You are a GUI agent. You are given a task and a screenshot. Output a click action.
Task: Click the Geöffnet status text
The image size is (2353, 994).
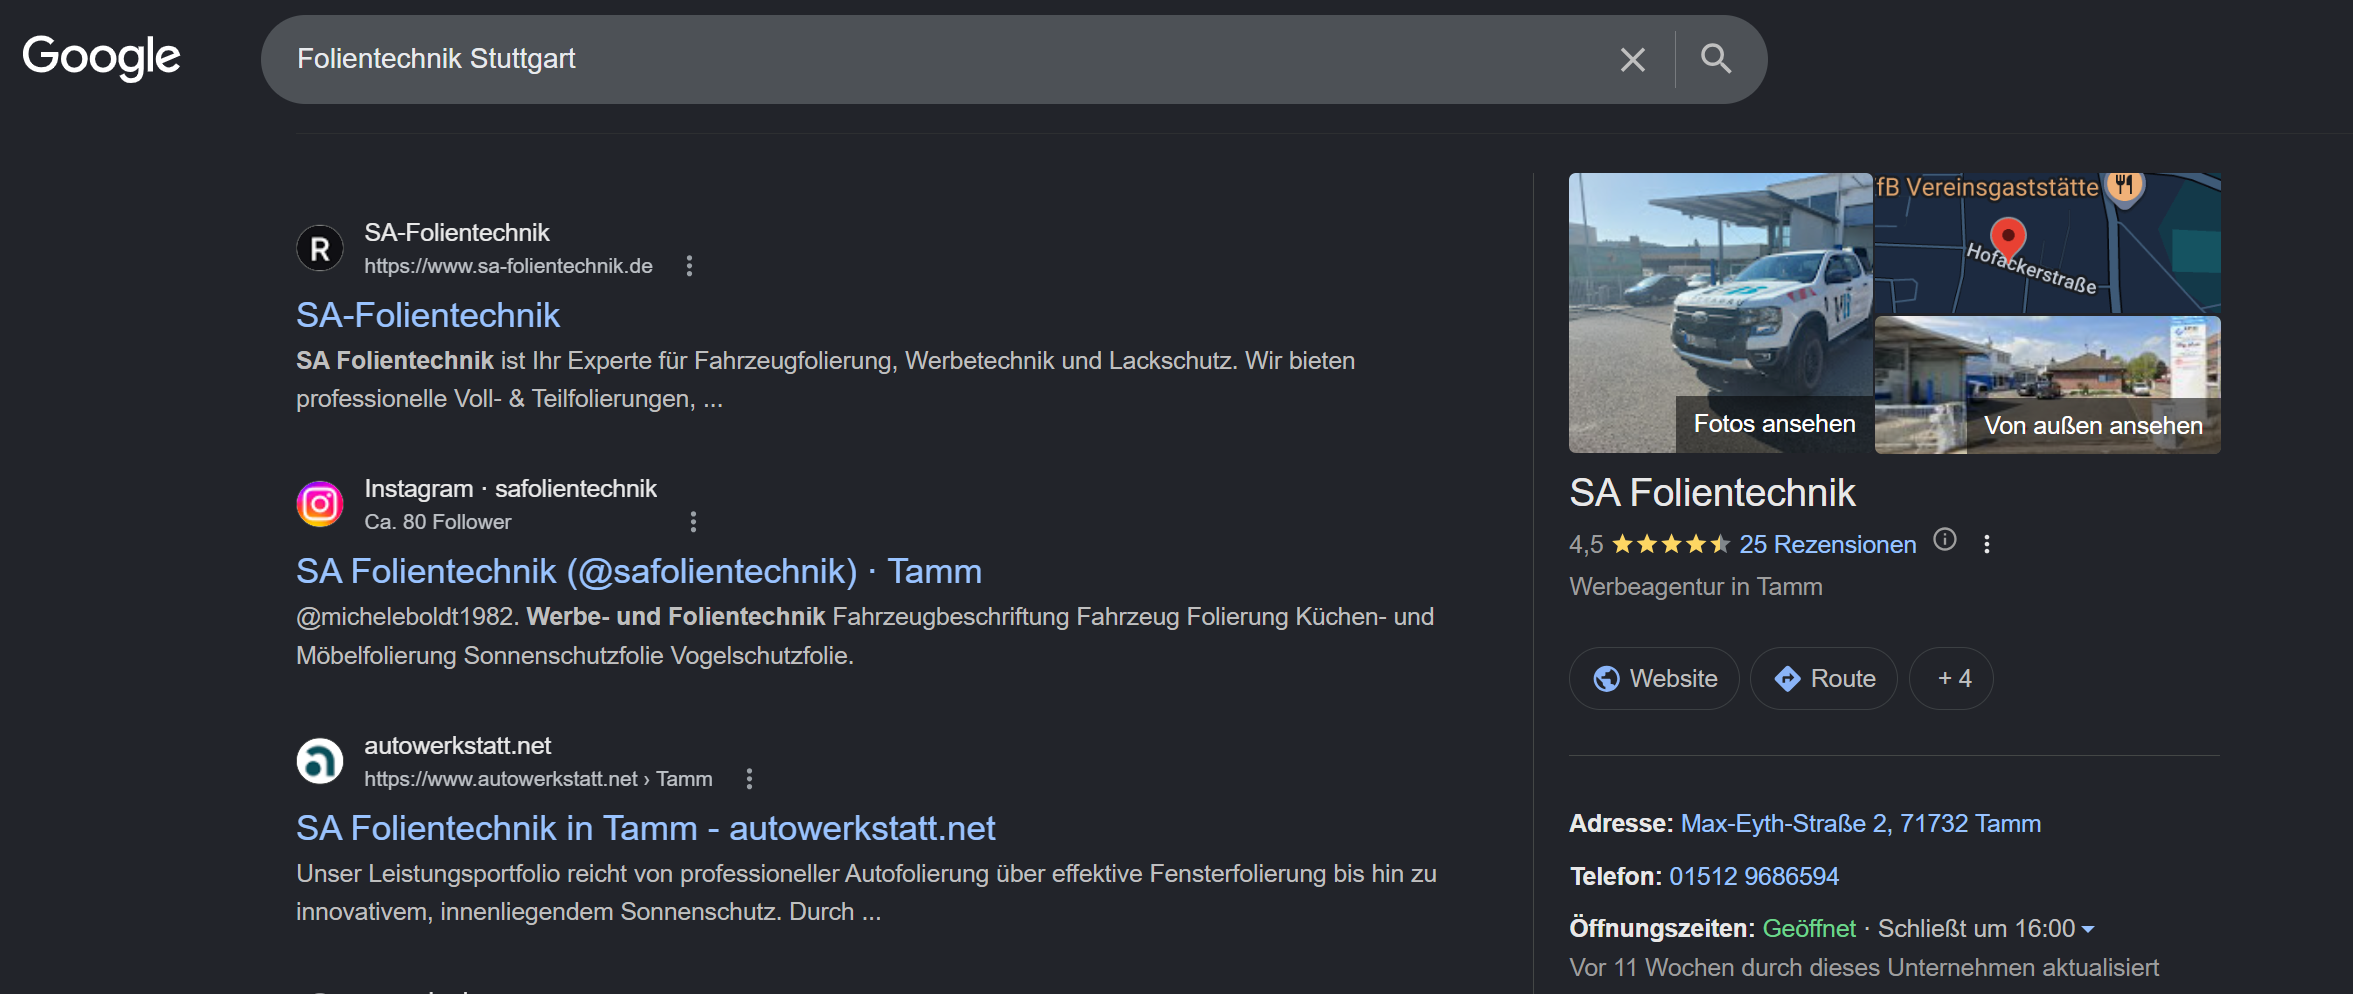(x=1809, y=929)
